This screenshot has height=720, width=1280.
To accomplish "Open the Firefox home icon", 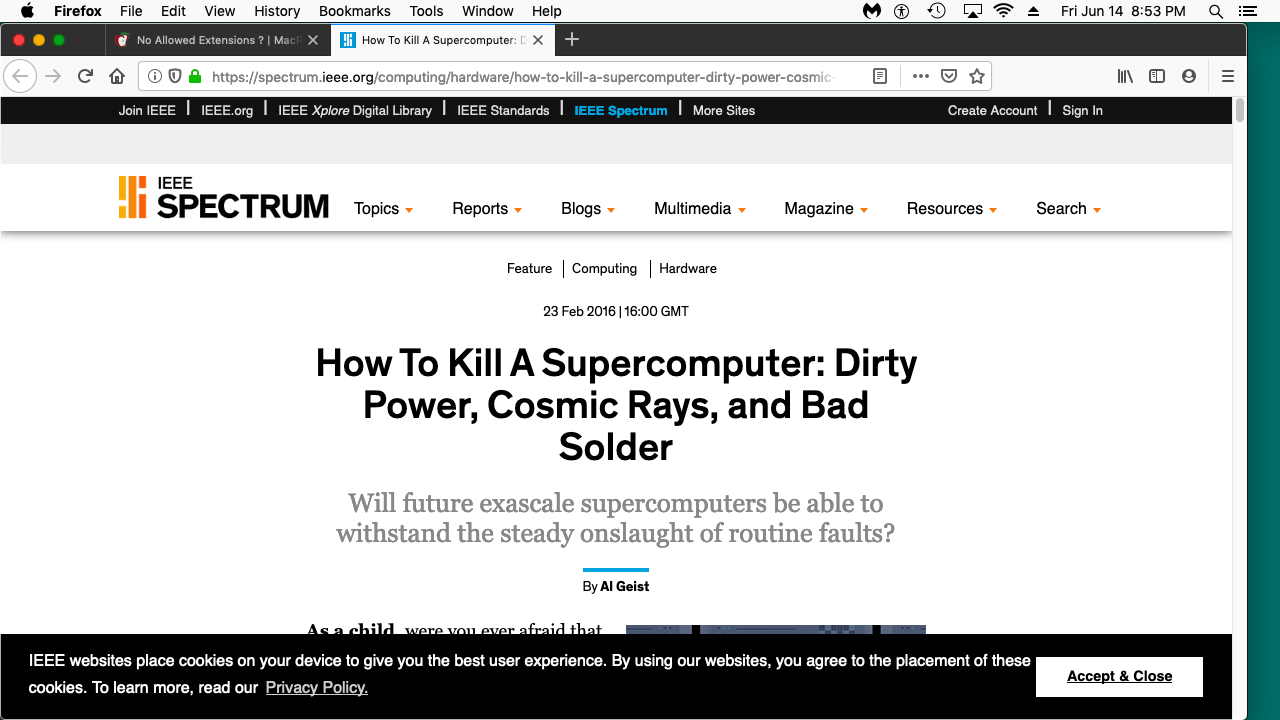I will [117, 76].
